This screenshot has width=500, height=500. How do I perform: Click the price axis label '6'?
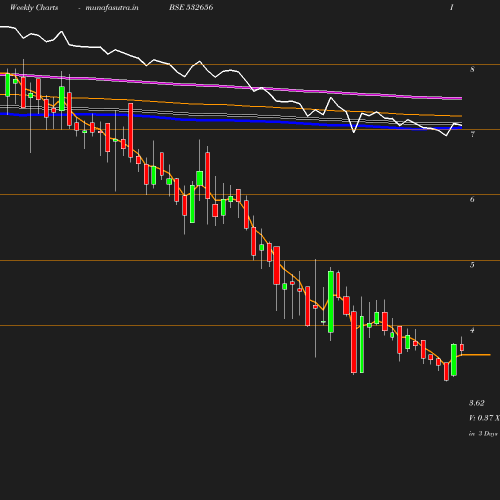click(x=472, y=199)
